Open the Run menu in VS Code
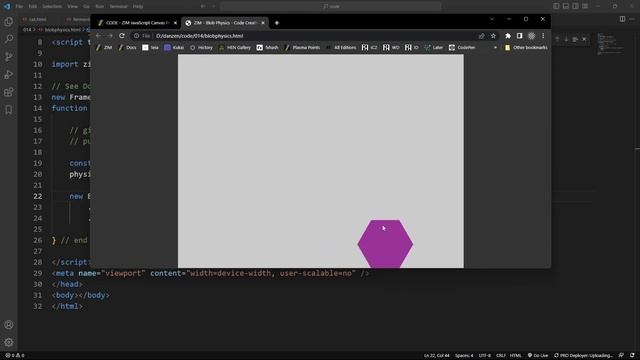Screen dimensions: 640x360 99,7
